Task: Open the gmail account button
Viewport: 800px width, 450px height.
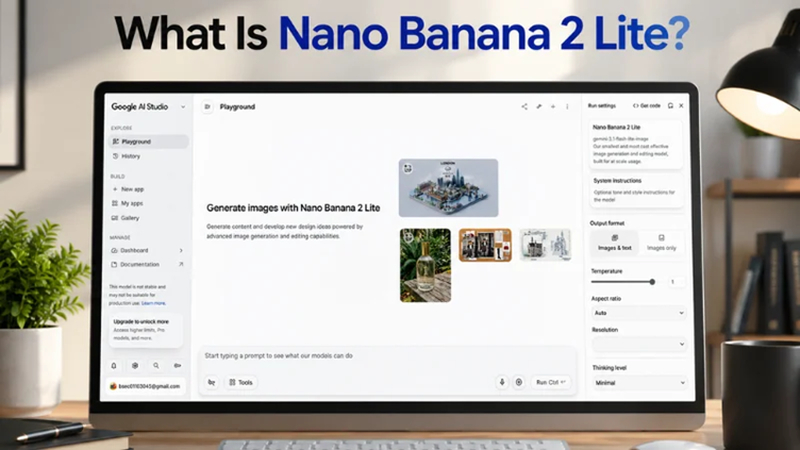Action: point(145,386)
